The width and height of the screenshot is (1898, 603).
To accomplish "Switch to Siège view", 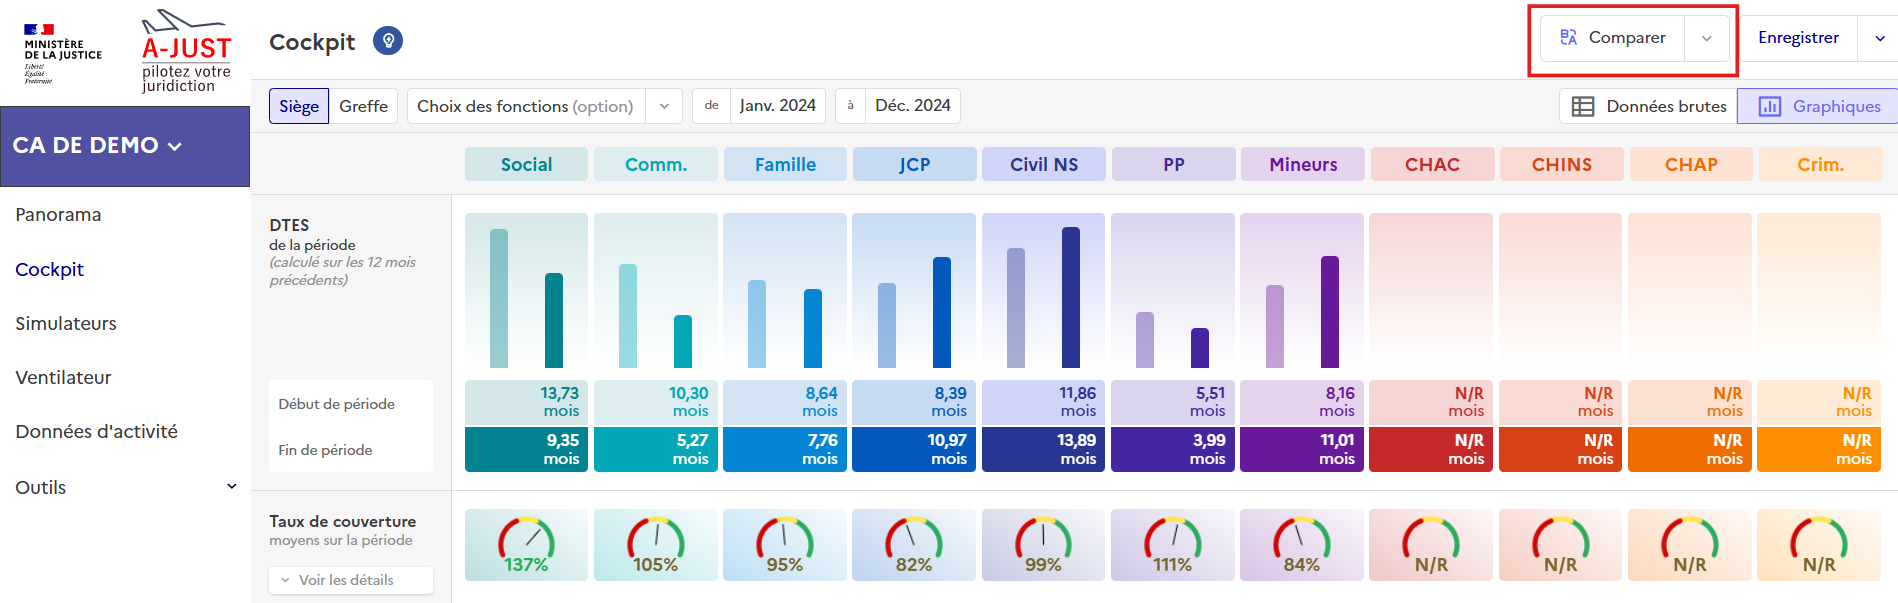I will (299, 106).
